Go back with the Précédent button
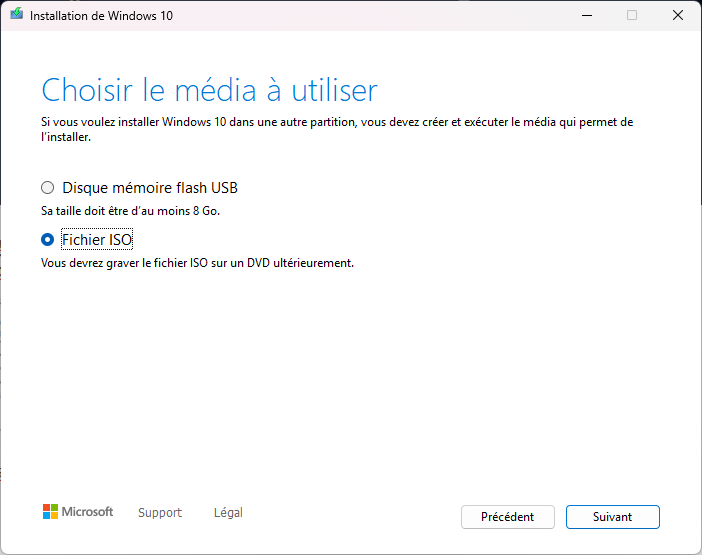 click(x=507, y=517)
